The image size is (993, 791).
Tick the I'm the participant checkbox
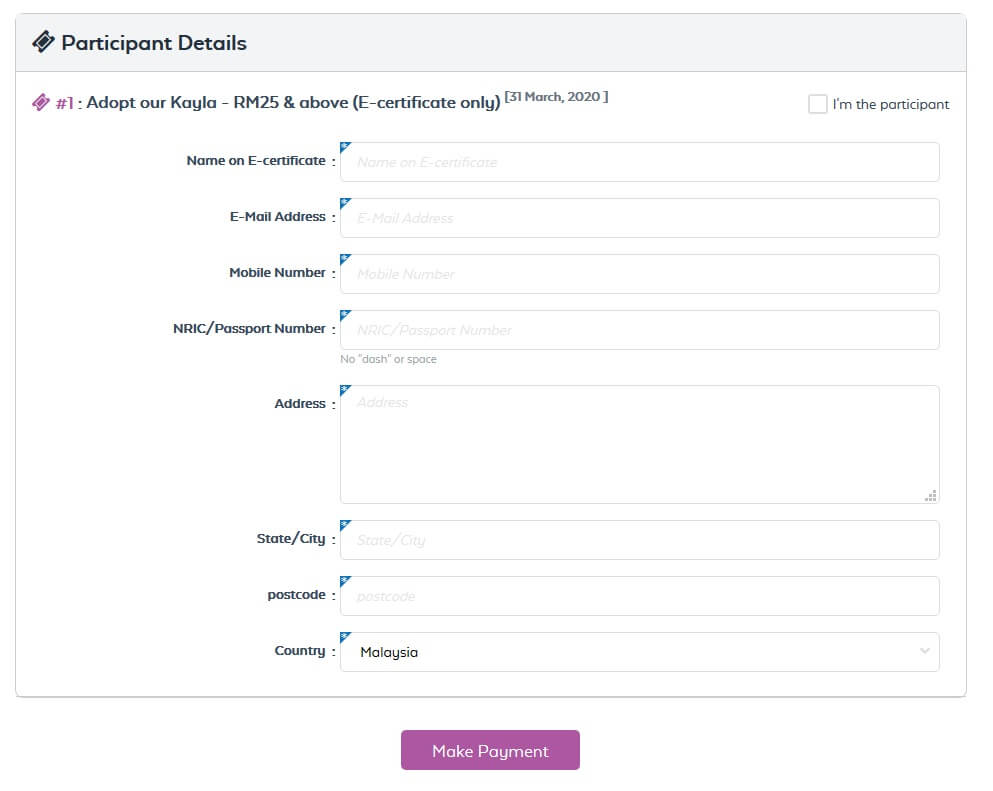pos(818,104)
